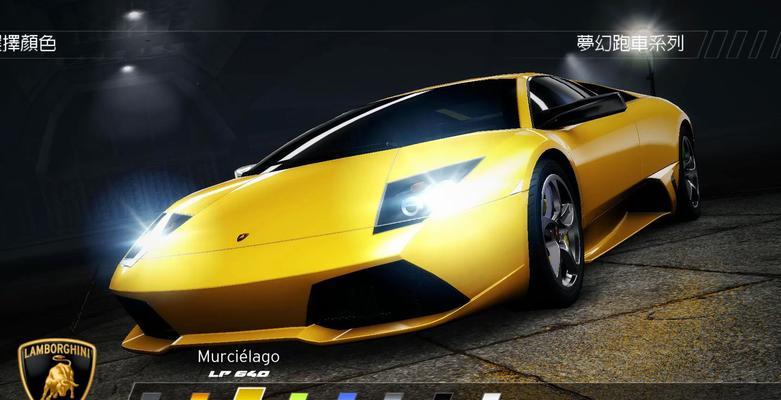Viewport: 781px width, 400px height.
Task: Select the dark gray paint color swatch
Action: coord(151,397)
